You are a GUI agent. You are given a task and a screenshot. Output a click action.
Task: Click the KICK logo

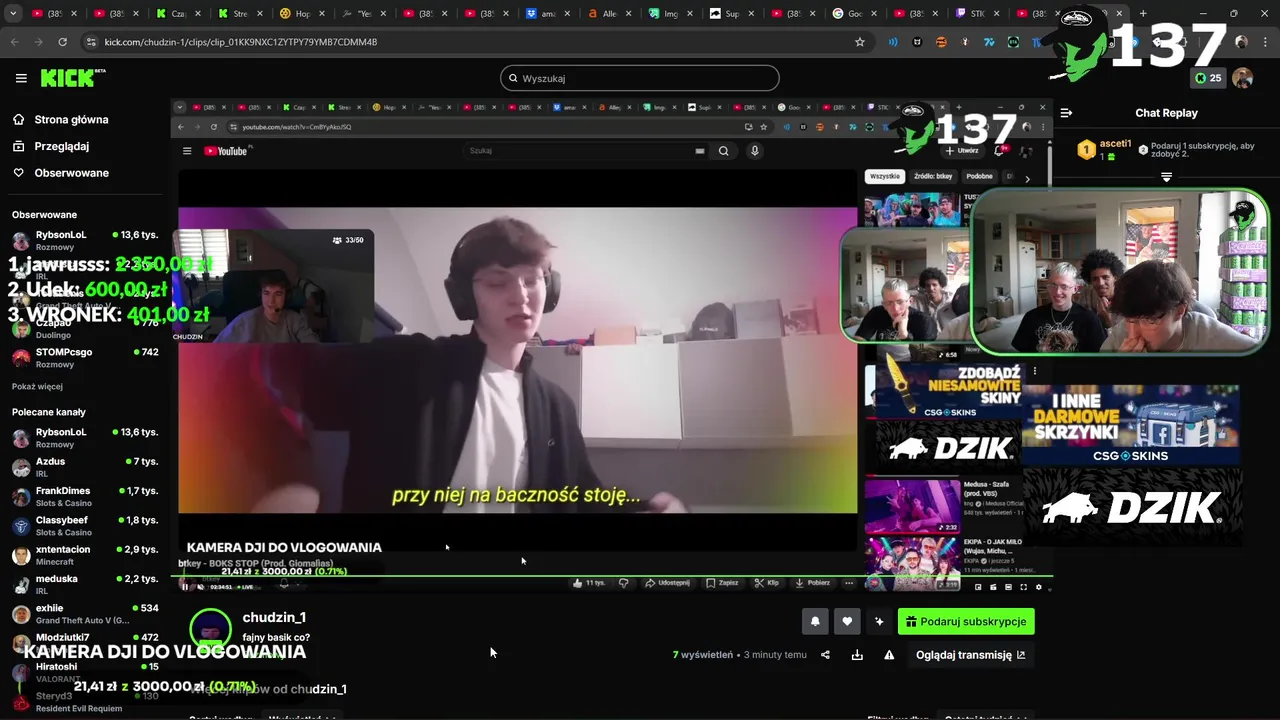72,78
